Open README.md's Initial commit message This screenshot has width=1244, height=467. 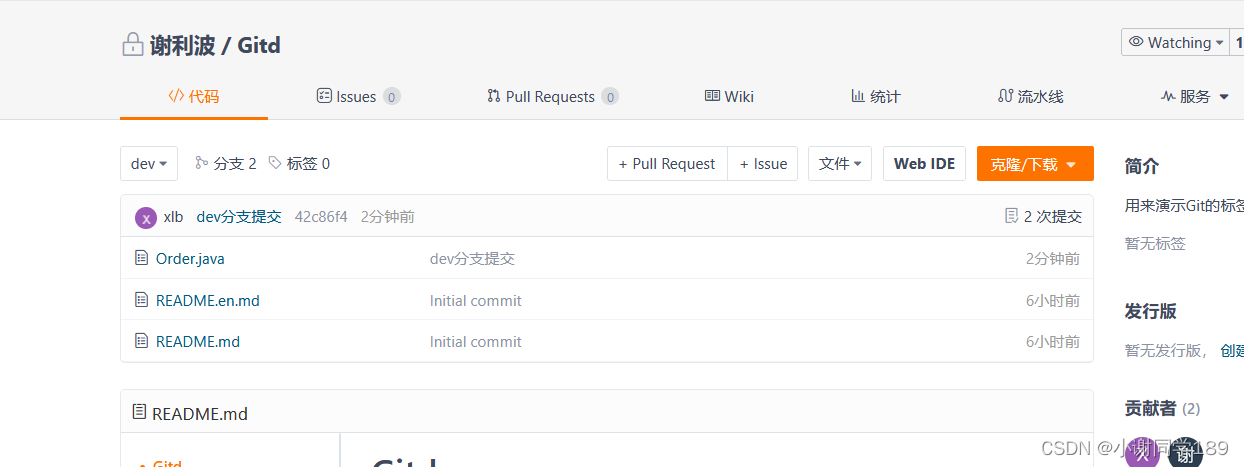pos(476,342)
